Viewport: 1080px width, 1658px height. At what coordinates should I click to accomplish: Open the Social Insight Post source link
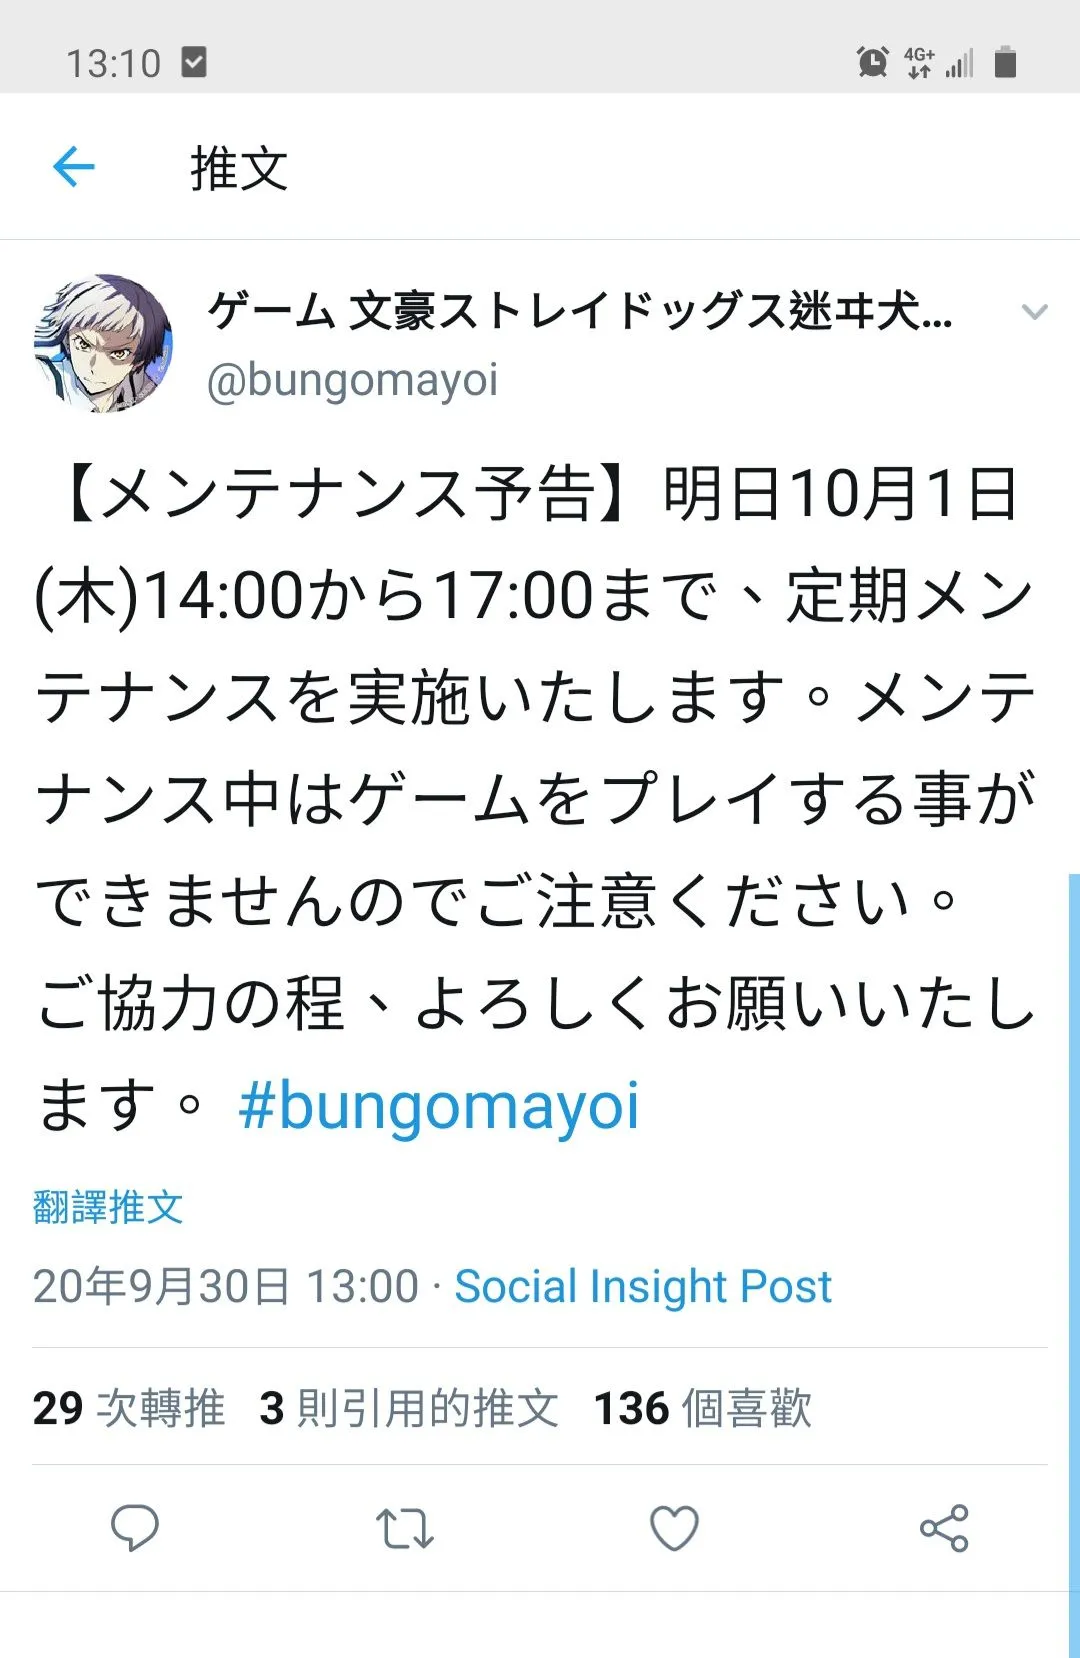point(643,1286)
